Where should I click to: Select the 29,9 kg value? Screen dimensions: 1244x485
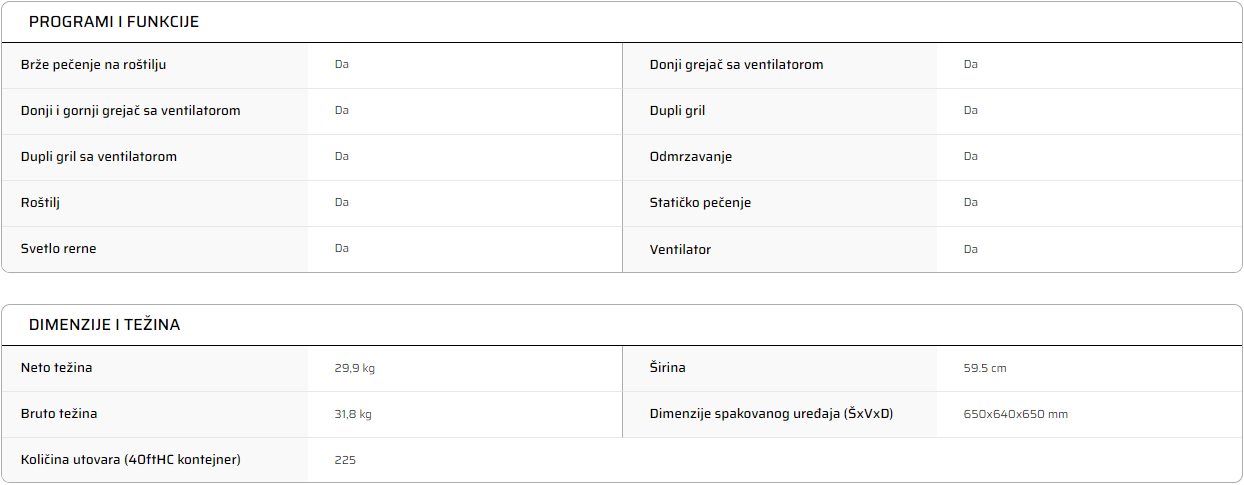354,368
